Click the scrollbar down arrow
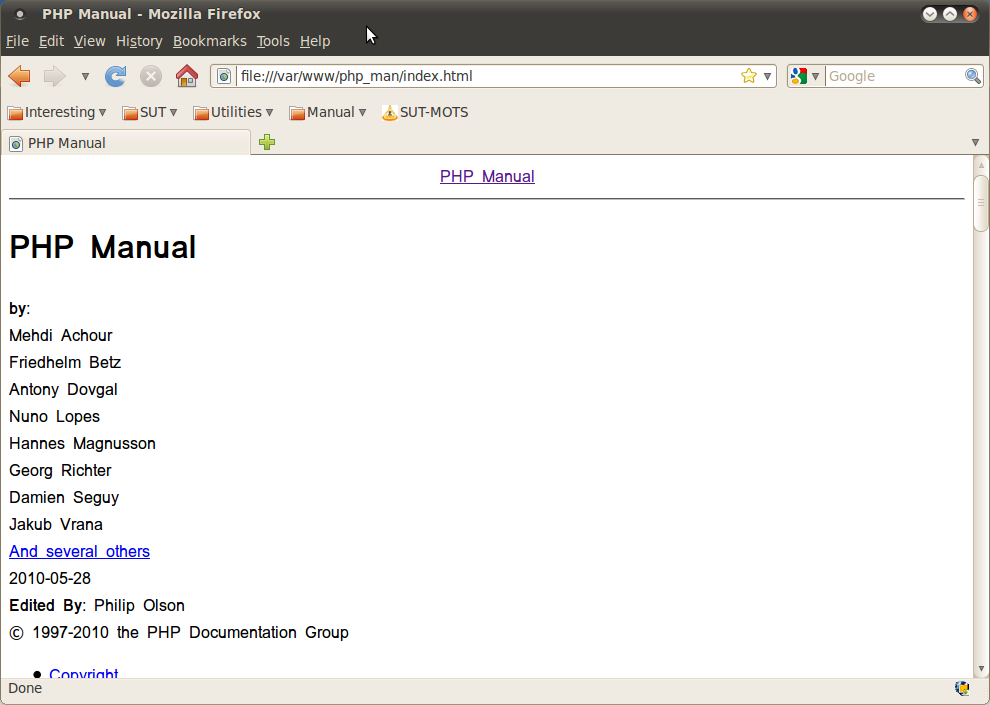990x705 pixels. click(x=981, y=668)
